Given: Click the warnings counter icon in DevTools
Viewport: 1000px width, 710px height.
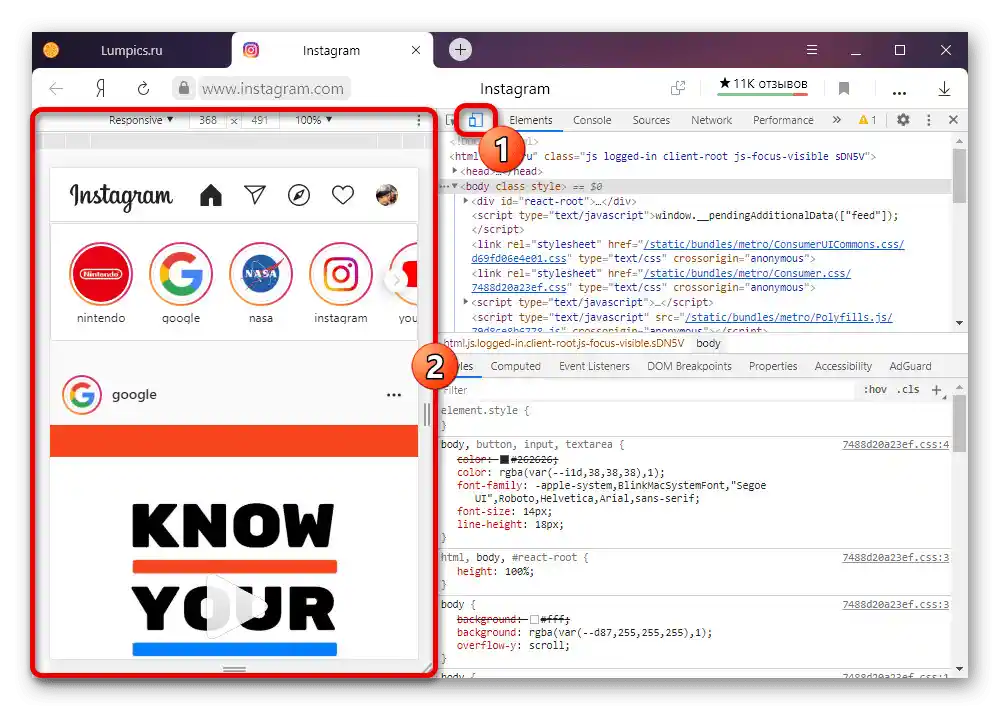Looking at the screenshot, I should [x=867, y=120].
